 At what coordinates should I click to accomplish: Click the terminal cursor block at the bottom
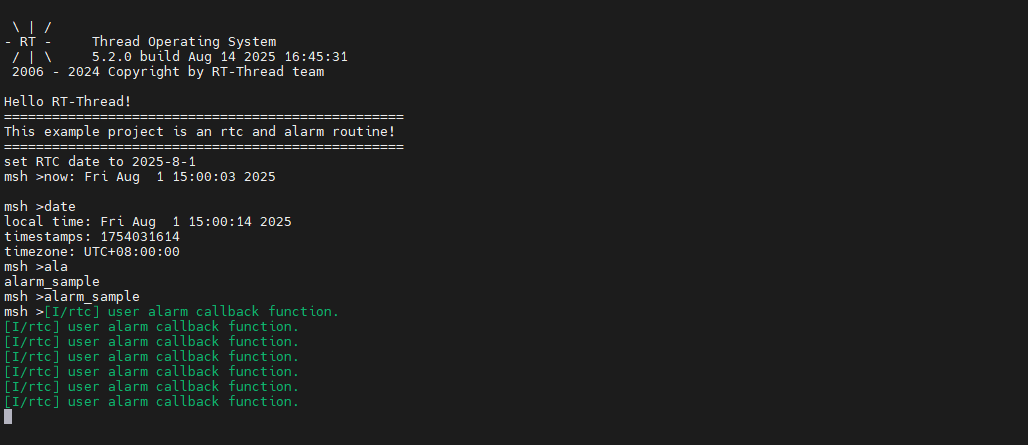(8, 417)
